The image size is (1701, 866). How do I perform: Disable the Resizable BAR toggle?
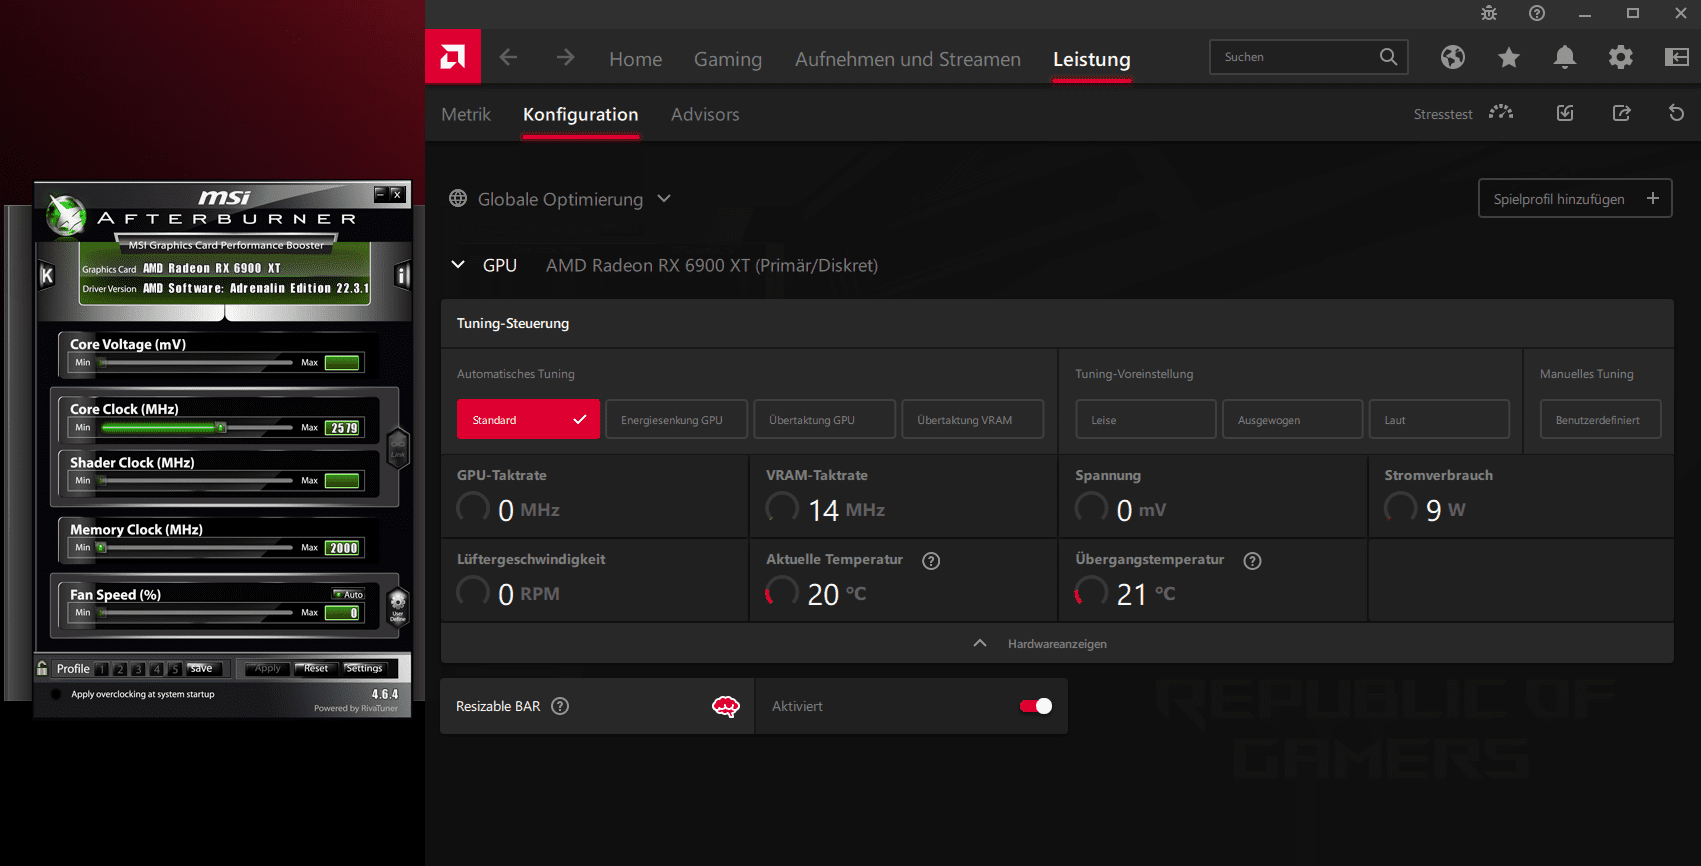pyautogui.click(x=1035, y=706)
